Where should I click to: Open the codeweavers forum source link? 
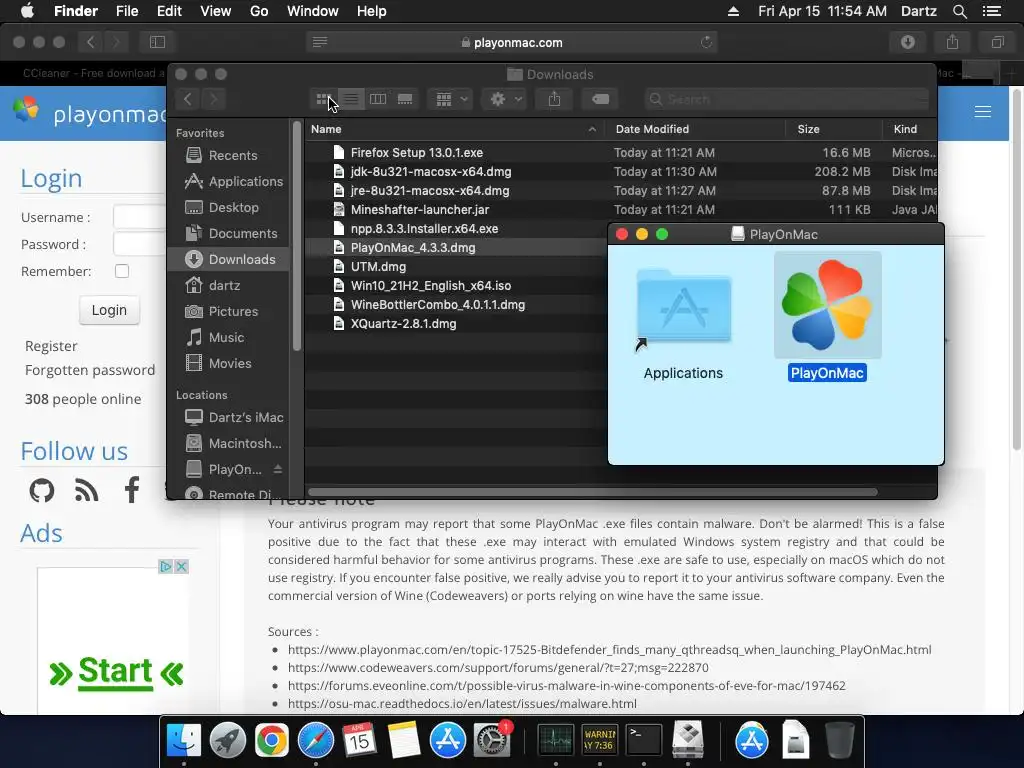[x=498, y=667]
